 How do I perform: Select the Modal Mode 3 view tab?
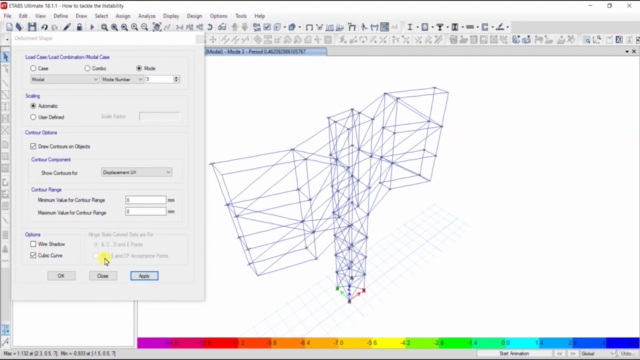click(265, 51)
